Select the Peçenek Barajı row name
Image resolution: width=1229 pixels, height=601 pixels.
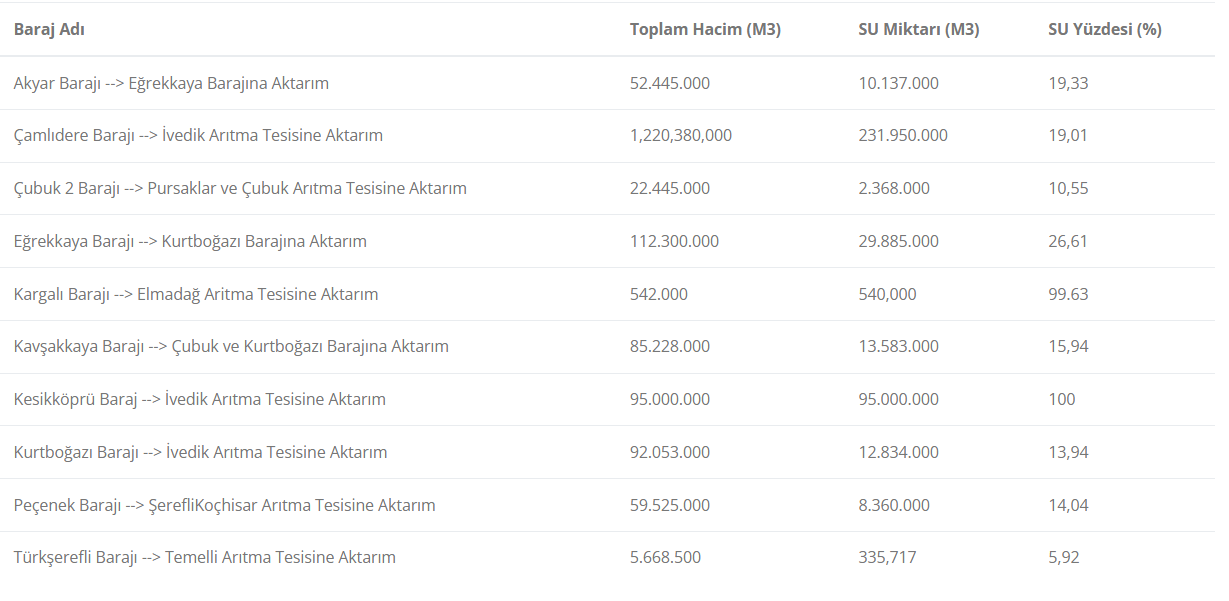[224, 505]
